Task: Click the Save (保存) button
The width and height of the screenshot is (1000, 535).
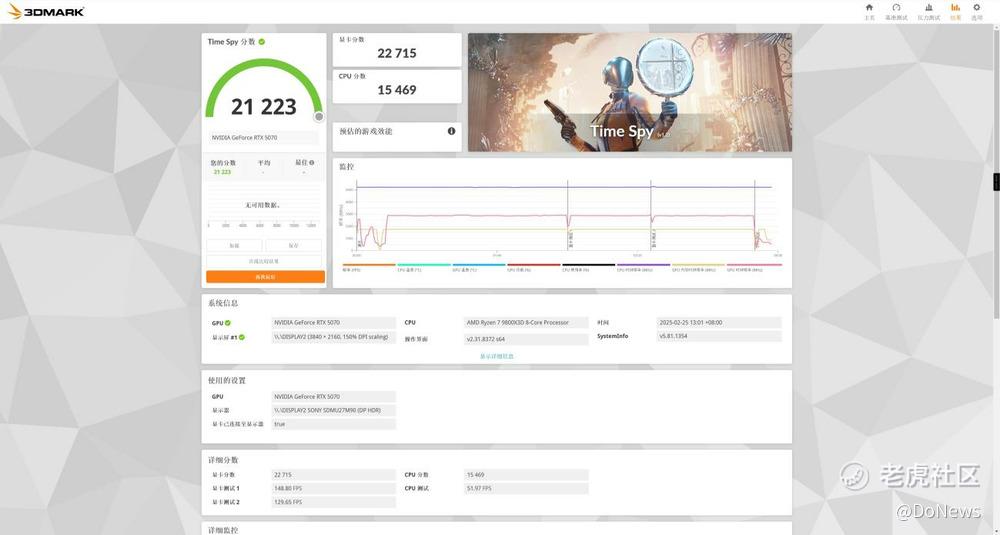Action: 293,246
